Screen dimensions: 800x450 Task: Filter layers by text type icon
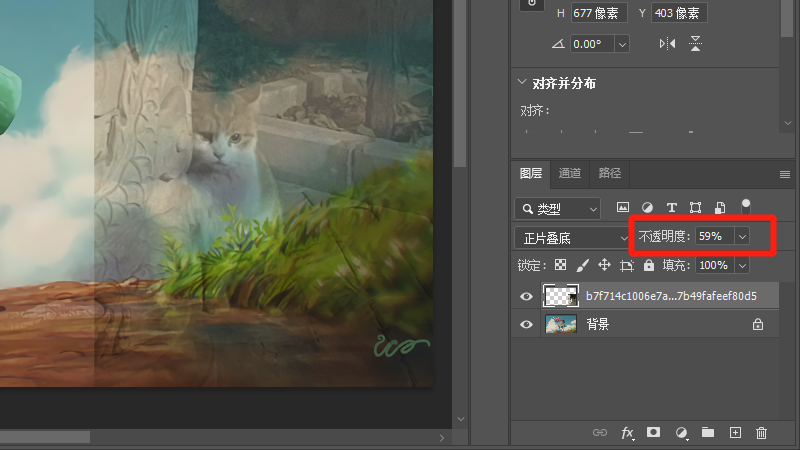(671, 208)
